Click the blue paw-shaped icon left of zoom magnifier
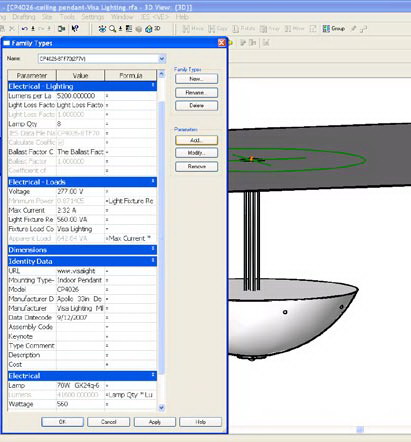Screen dimensions: 411x442 [x=102, y=29]
